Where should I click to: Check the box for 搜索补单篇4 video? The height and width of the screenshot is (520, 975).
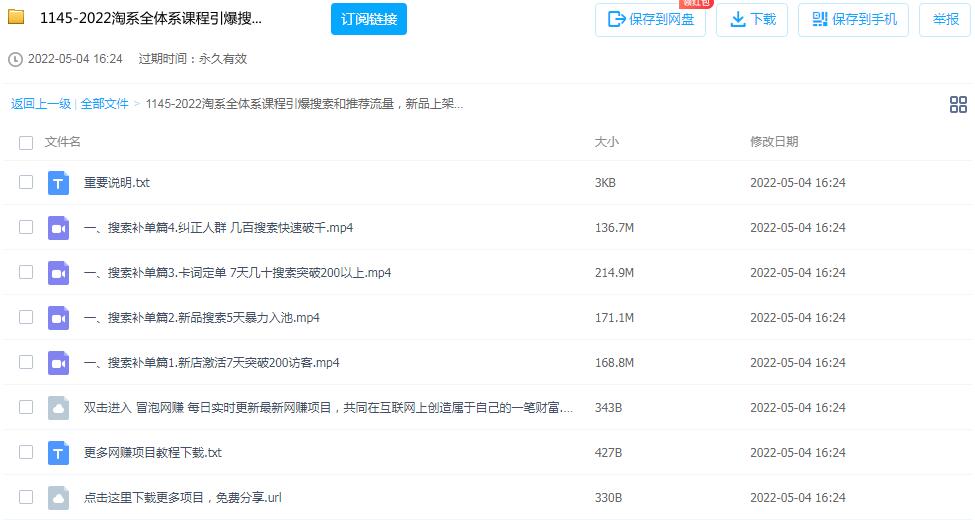click(26, 226)
